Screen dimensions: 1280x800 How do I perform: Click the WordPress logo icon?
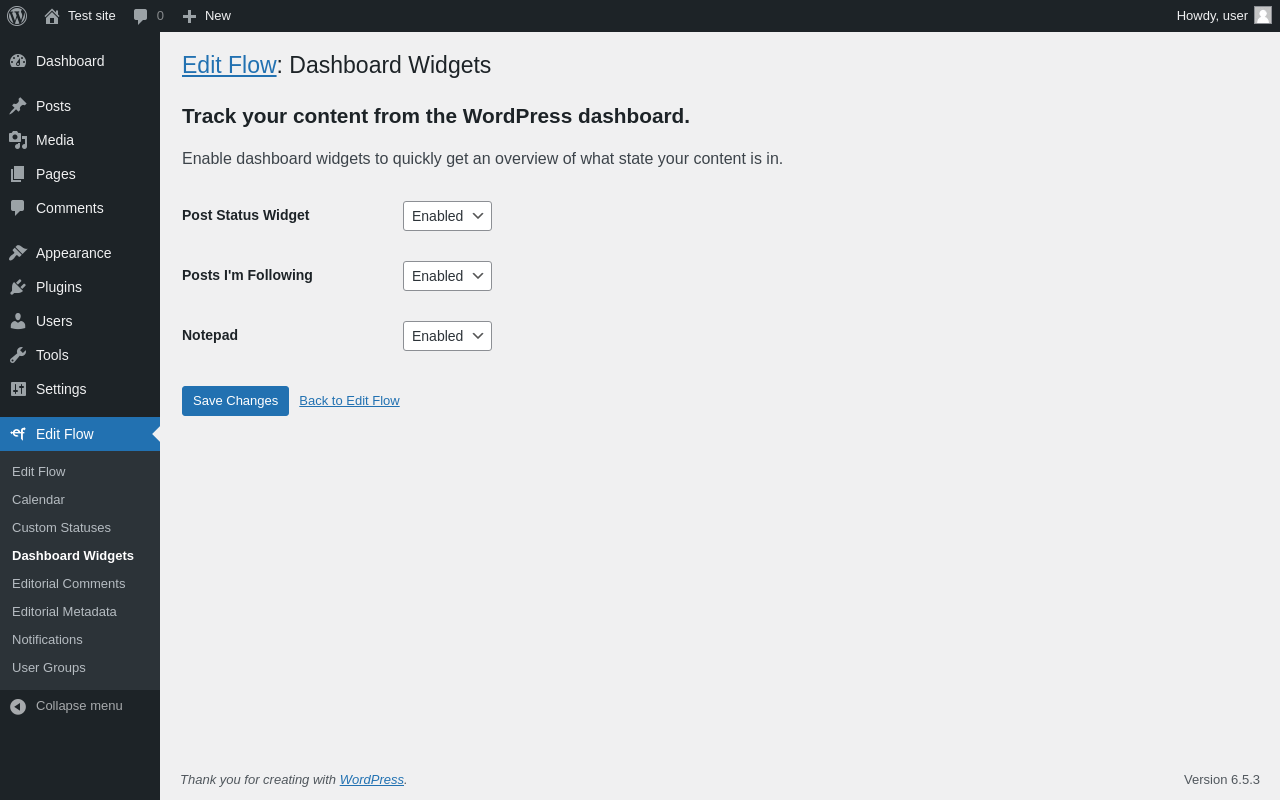[x=17, y=16]
